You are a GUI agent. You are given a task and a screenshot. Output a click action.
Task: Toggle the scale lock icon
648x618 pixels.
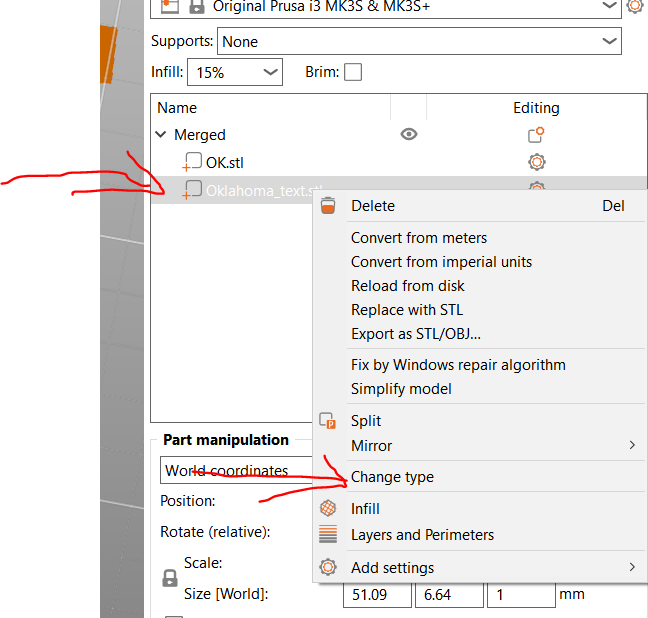(x=170, y=578)
